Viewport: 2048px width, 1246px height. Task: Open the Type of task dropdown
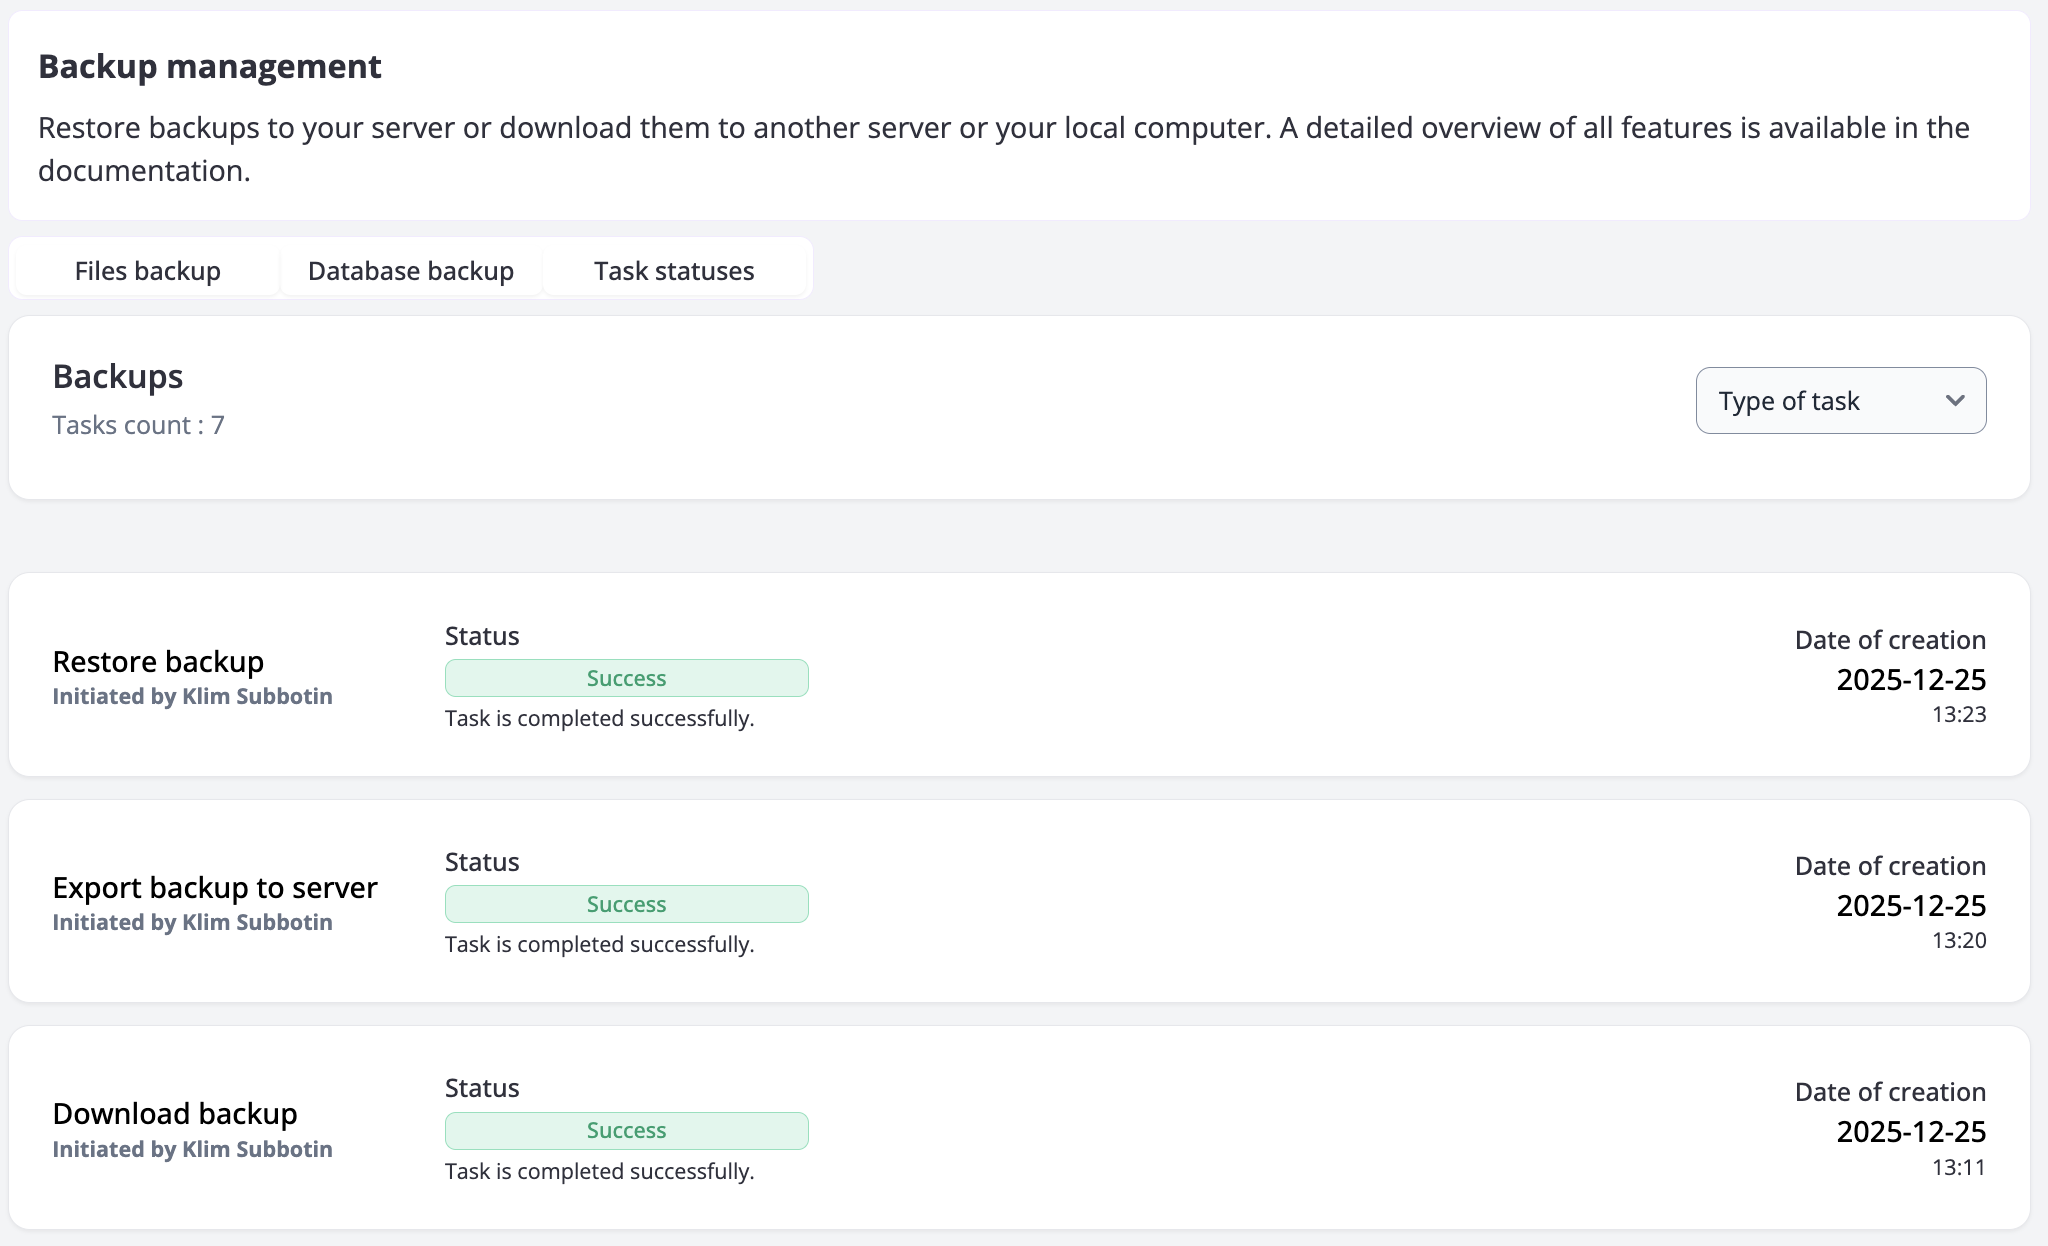click(1839, 401)
